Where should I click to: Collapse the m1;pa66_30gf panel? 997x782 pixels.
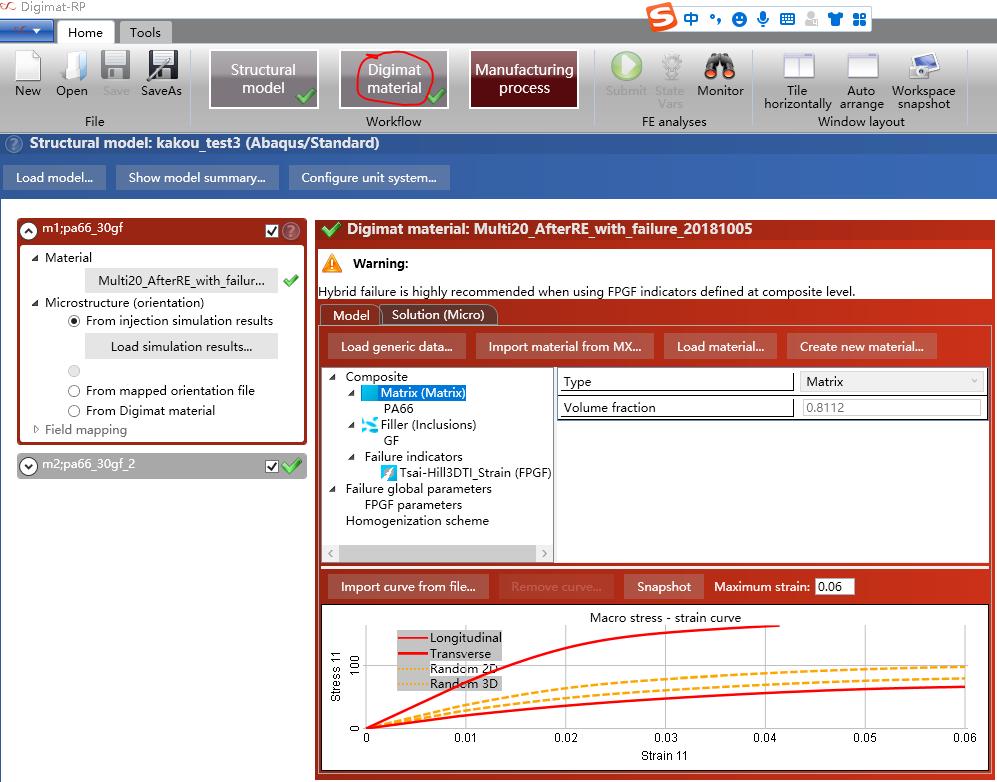coord(29,231)
